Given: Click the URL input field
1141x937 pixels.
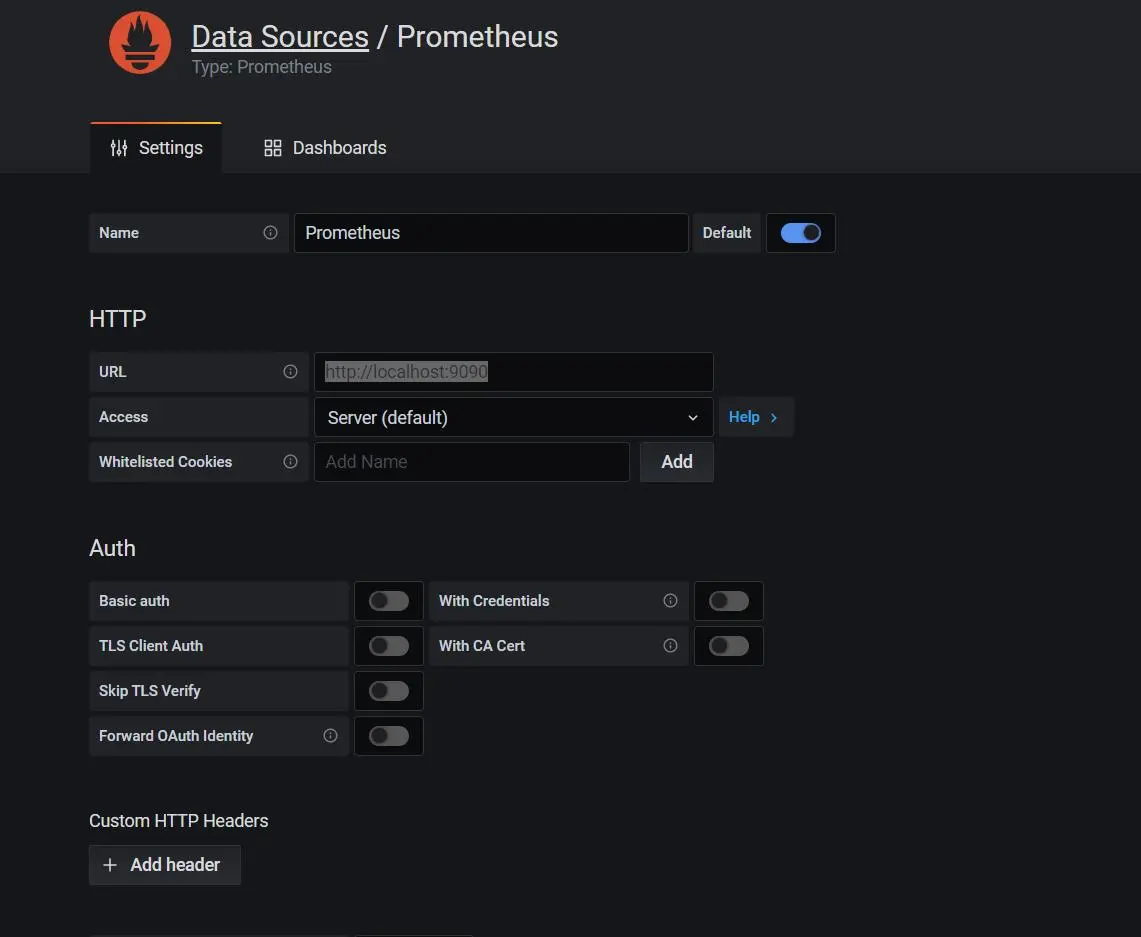Looking at the screenshot, I should pos(513,372).
